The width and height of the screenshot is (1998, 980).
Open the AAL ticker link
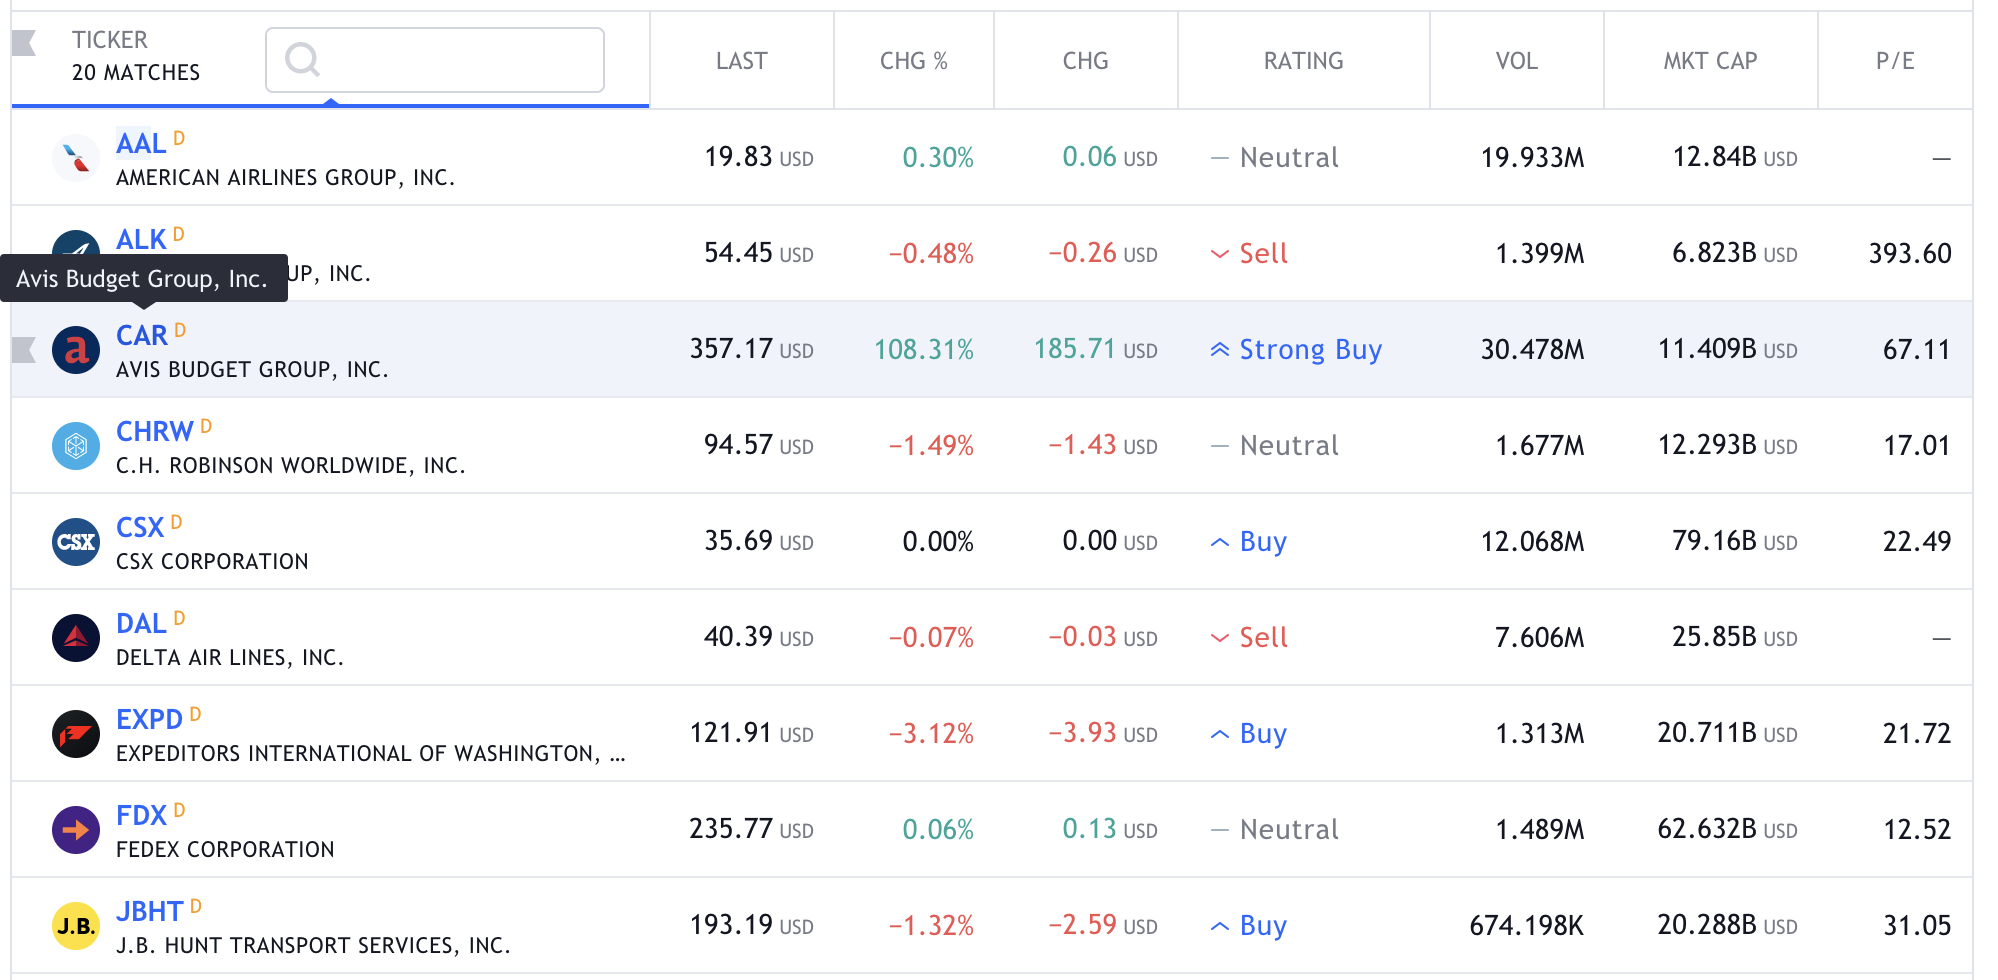(x=141, y=144)
